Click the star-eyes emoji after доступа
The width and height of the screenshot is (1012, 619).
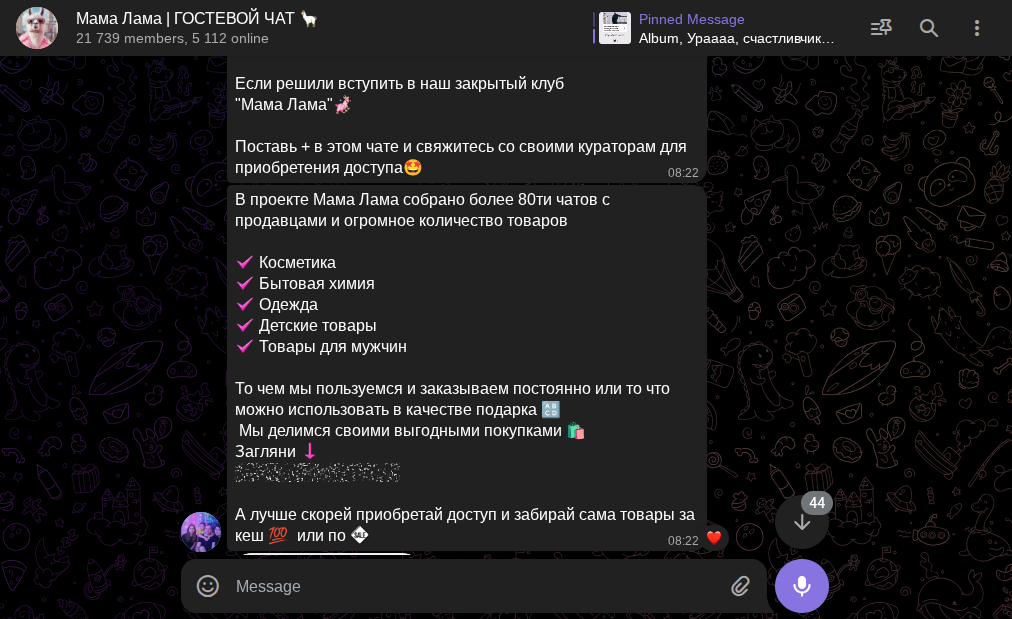click(x=413, y=168)
